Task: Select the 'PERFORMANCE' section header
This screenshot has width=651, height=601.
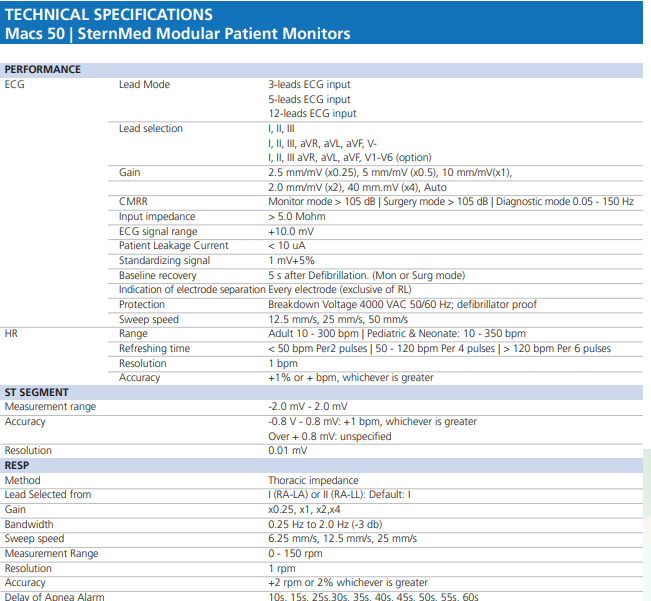Action: [x=43, y=69]
